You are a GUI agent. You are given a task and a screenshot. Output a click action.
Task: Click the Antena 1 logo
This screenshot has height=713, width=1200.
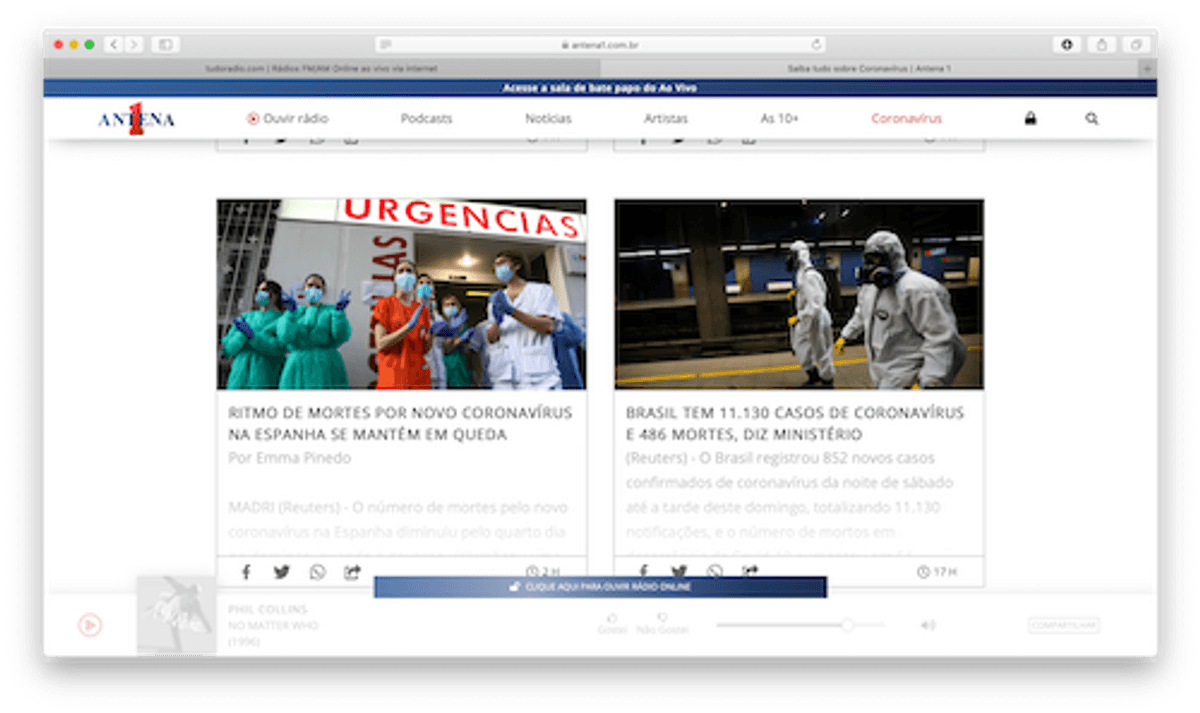click(x=136, y=119)
